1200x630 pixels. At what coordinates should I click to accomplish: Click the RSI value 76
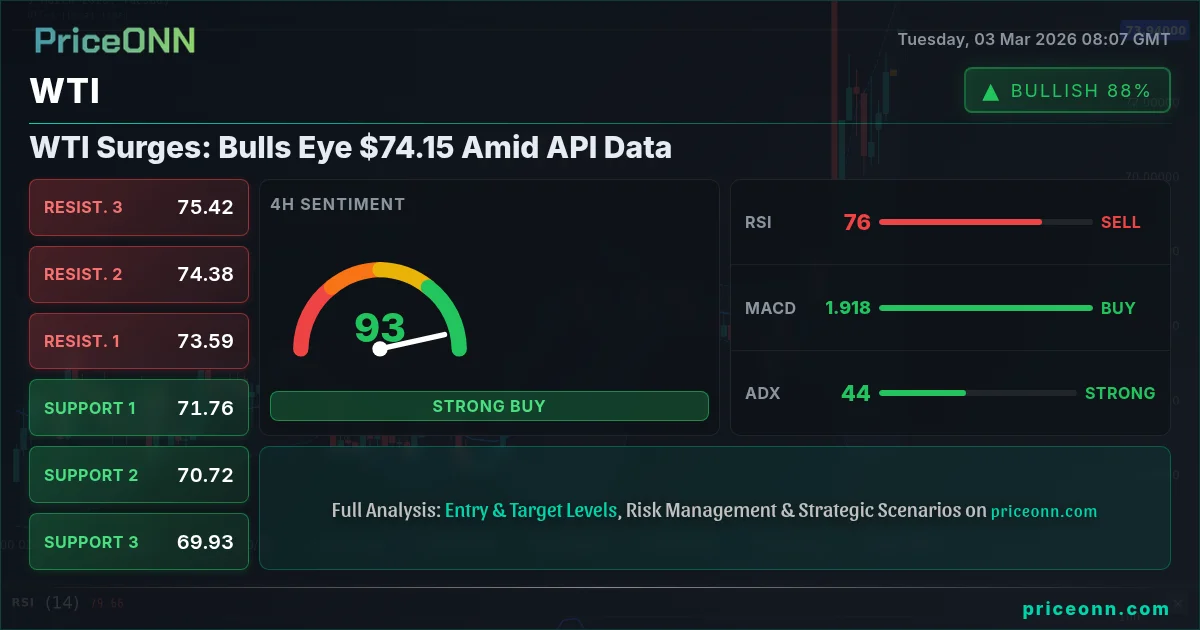point(857,222)
